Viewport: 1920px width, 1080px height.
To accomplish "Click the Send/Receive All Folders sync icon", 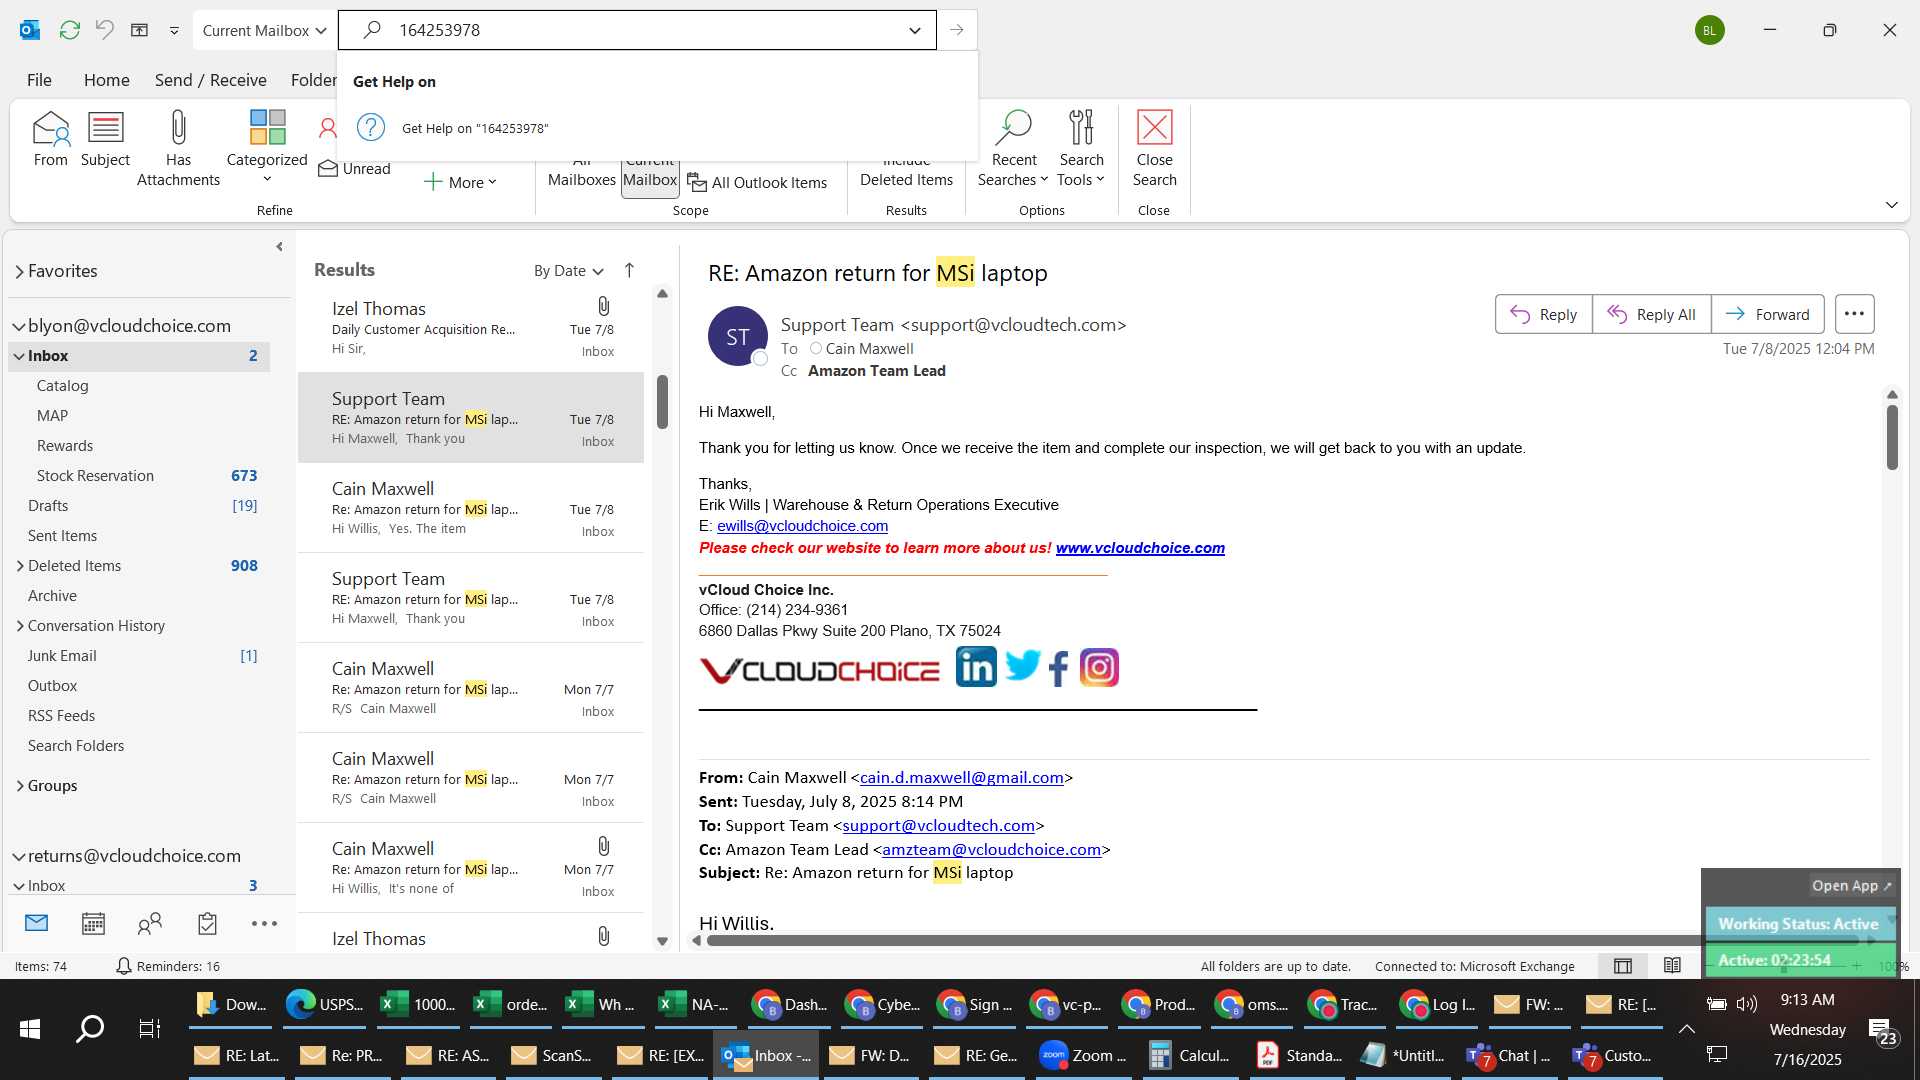I will (x=69, y=30).
